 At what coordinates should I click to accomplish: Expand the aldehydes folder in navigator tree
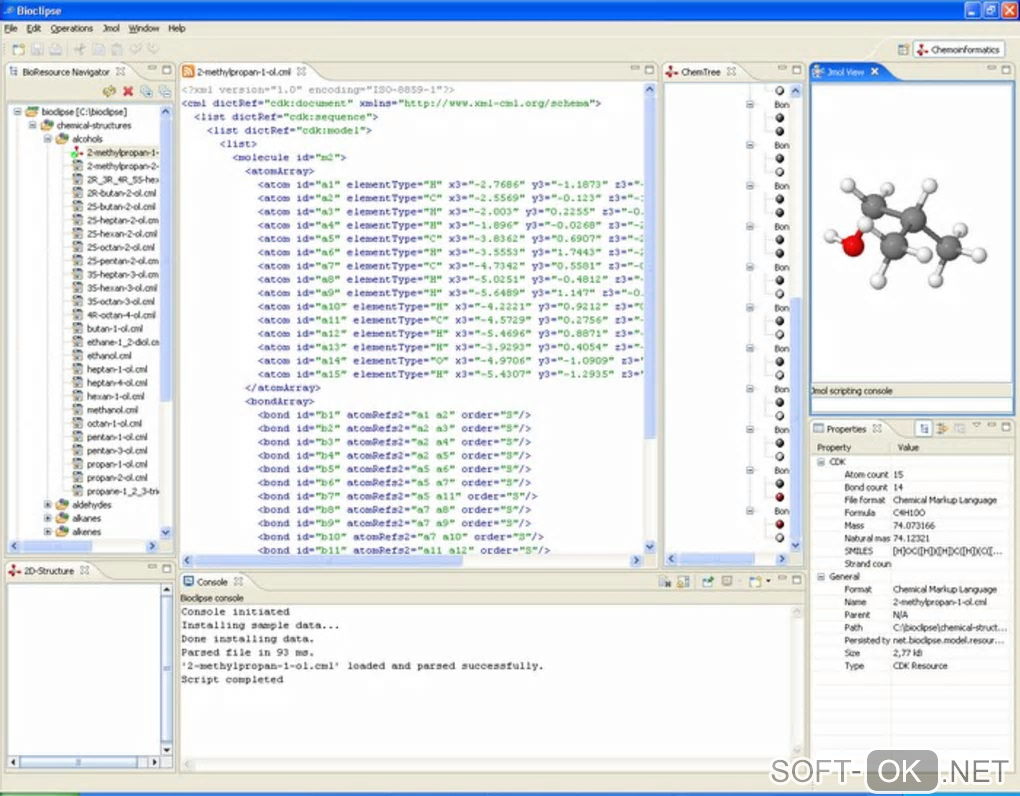[47, 505]
